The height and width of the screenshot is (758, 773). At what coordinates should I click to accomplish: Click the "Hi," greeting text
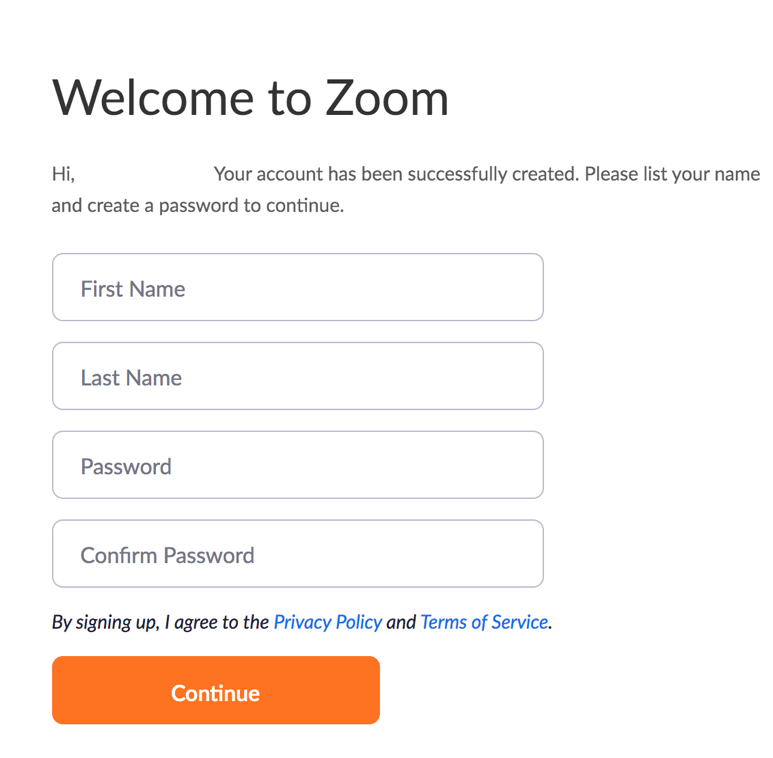pos(63,175)
